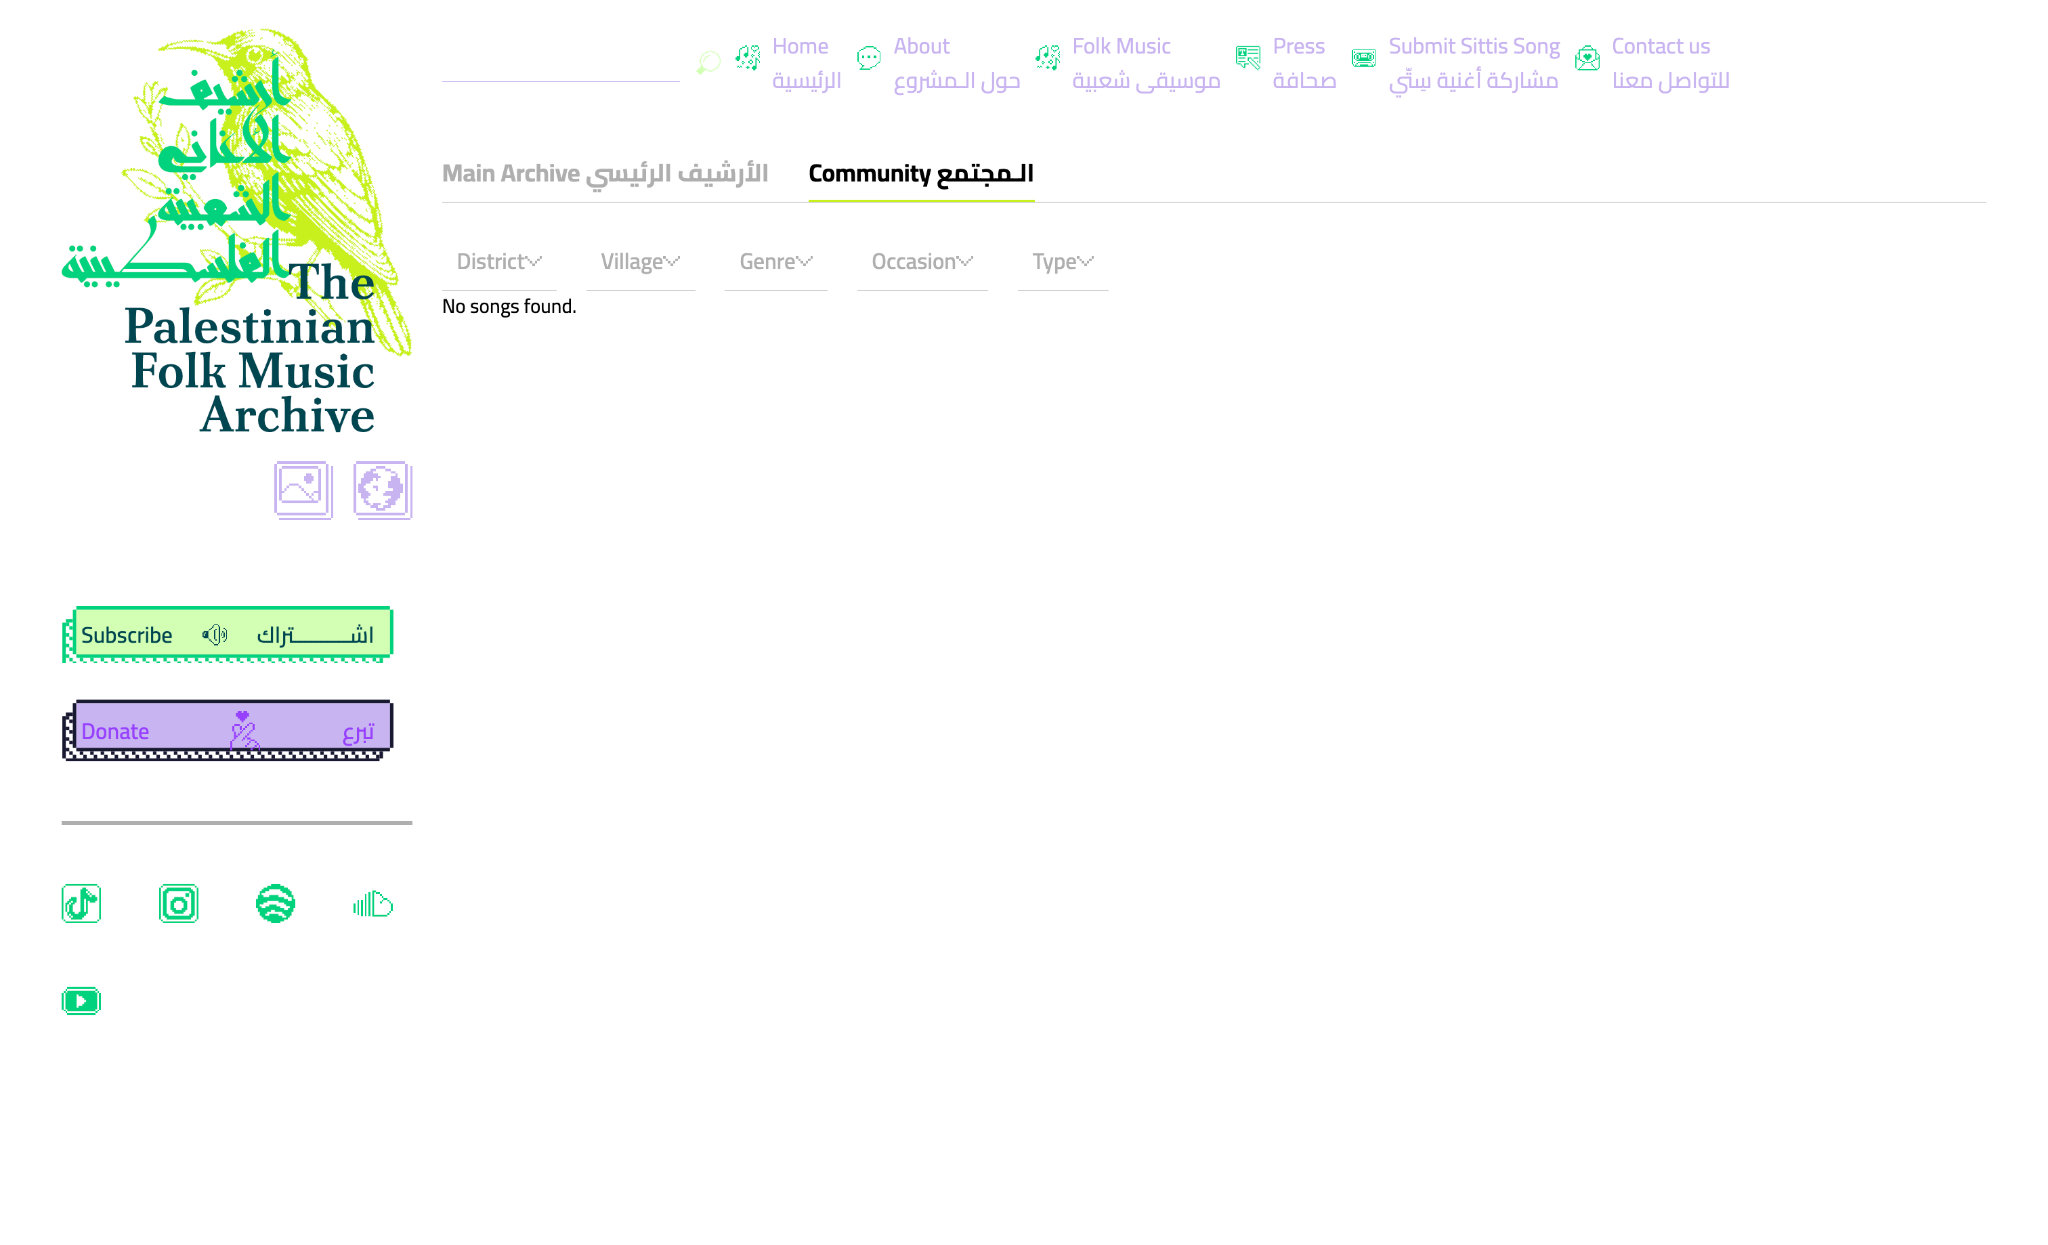Open the Instagram social icon
This screenshot has height=1245, width=2048.
179,904
